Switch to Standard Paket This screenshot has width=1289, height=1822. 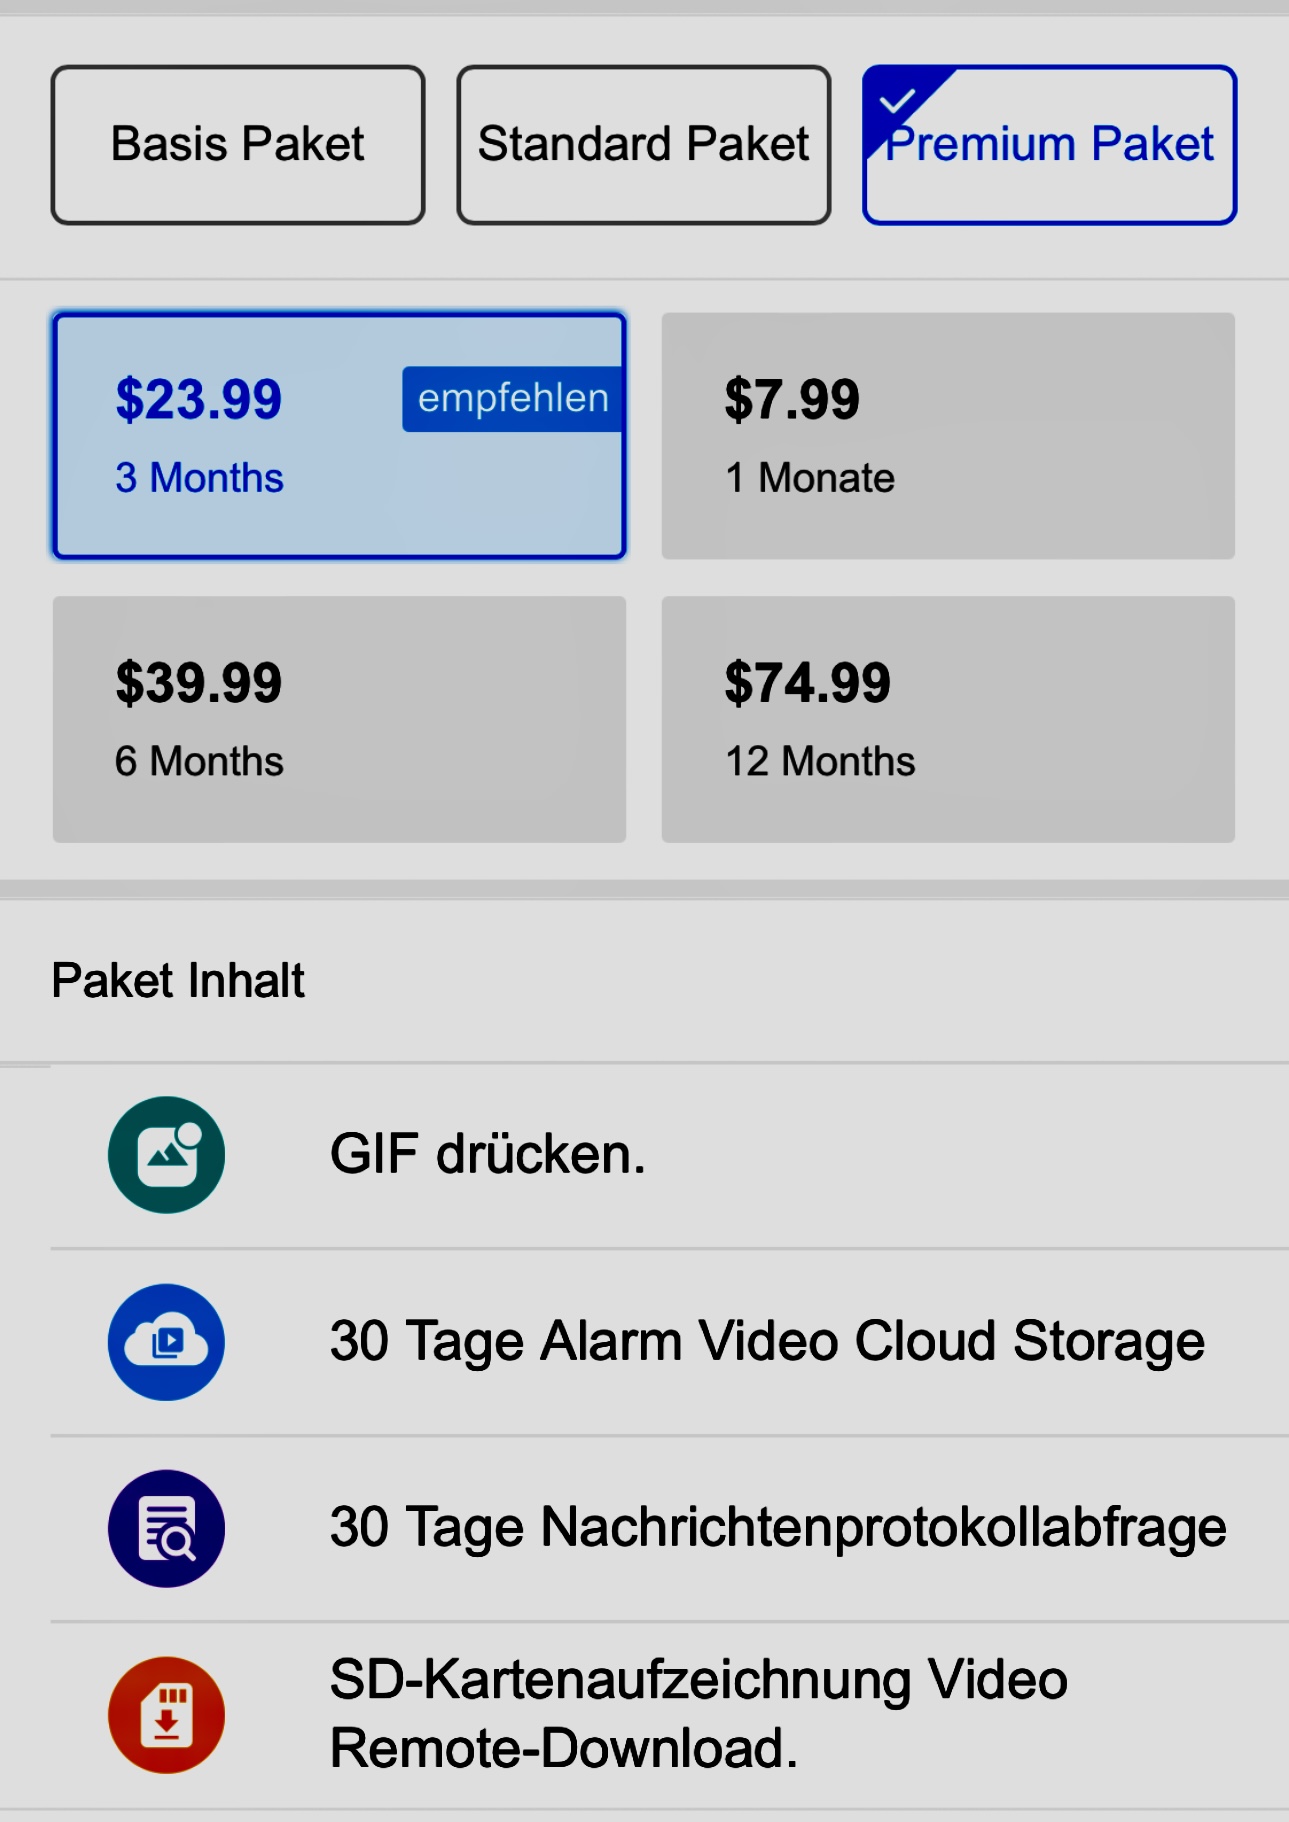coord(644,145)
